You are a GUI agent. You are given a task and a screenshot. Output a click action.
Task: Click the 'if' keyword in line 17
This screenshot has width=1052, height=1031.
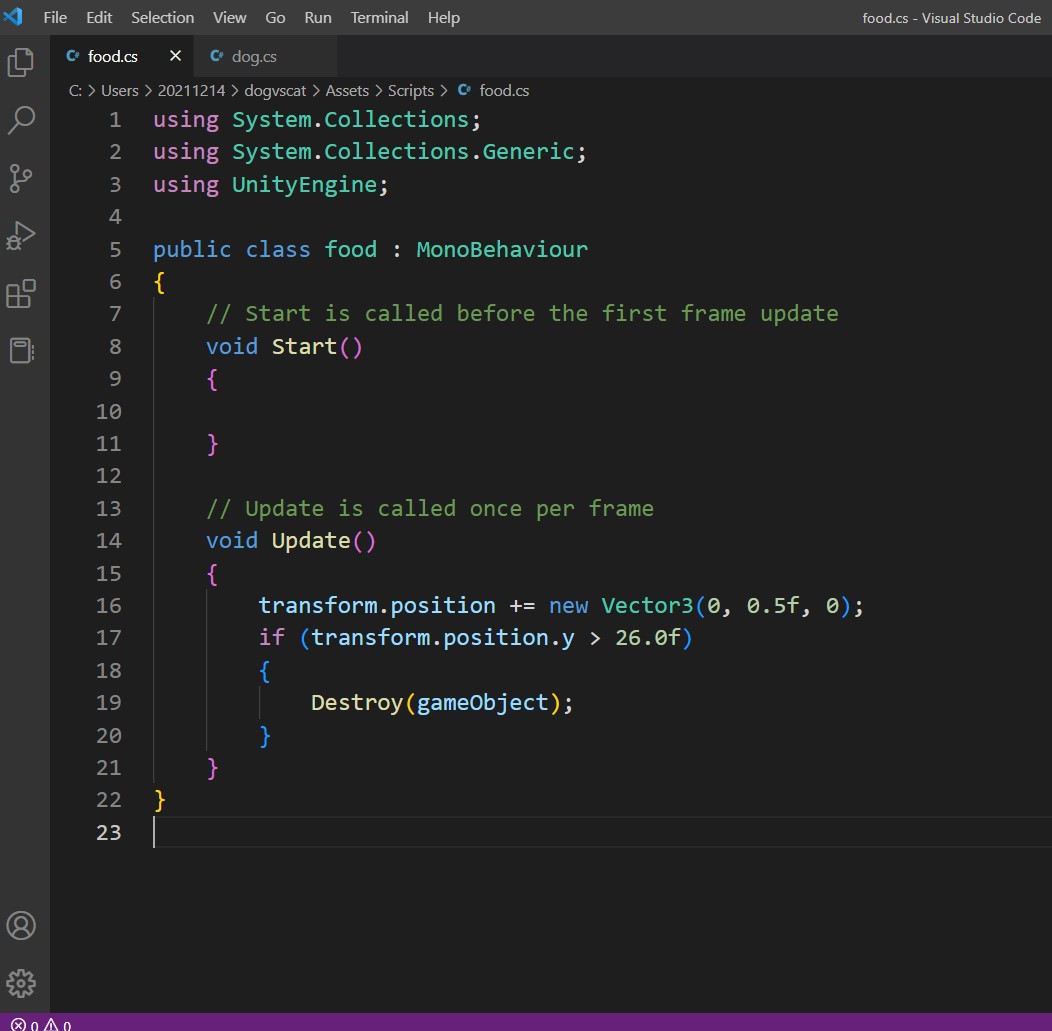pyautogui.click(x=272, y=638)
